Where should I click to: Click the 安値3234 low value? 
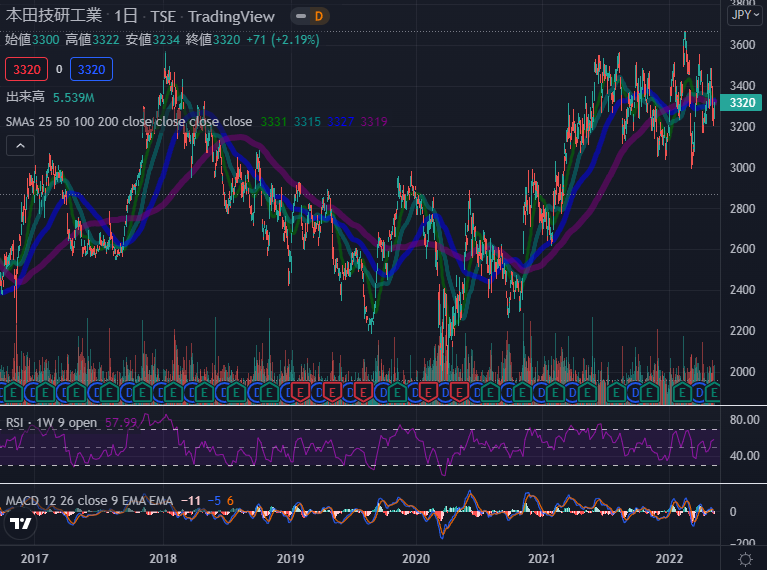(153, 40)
